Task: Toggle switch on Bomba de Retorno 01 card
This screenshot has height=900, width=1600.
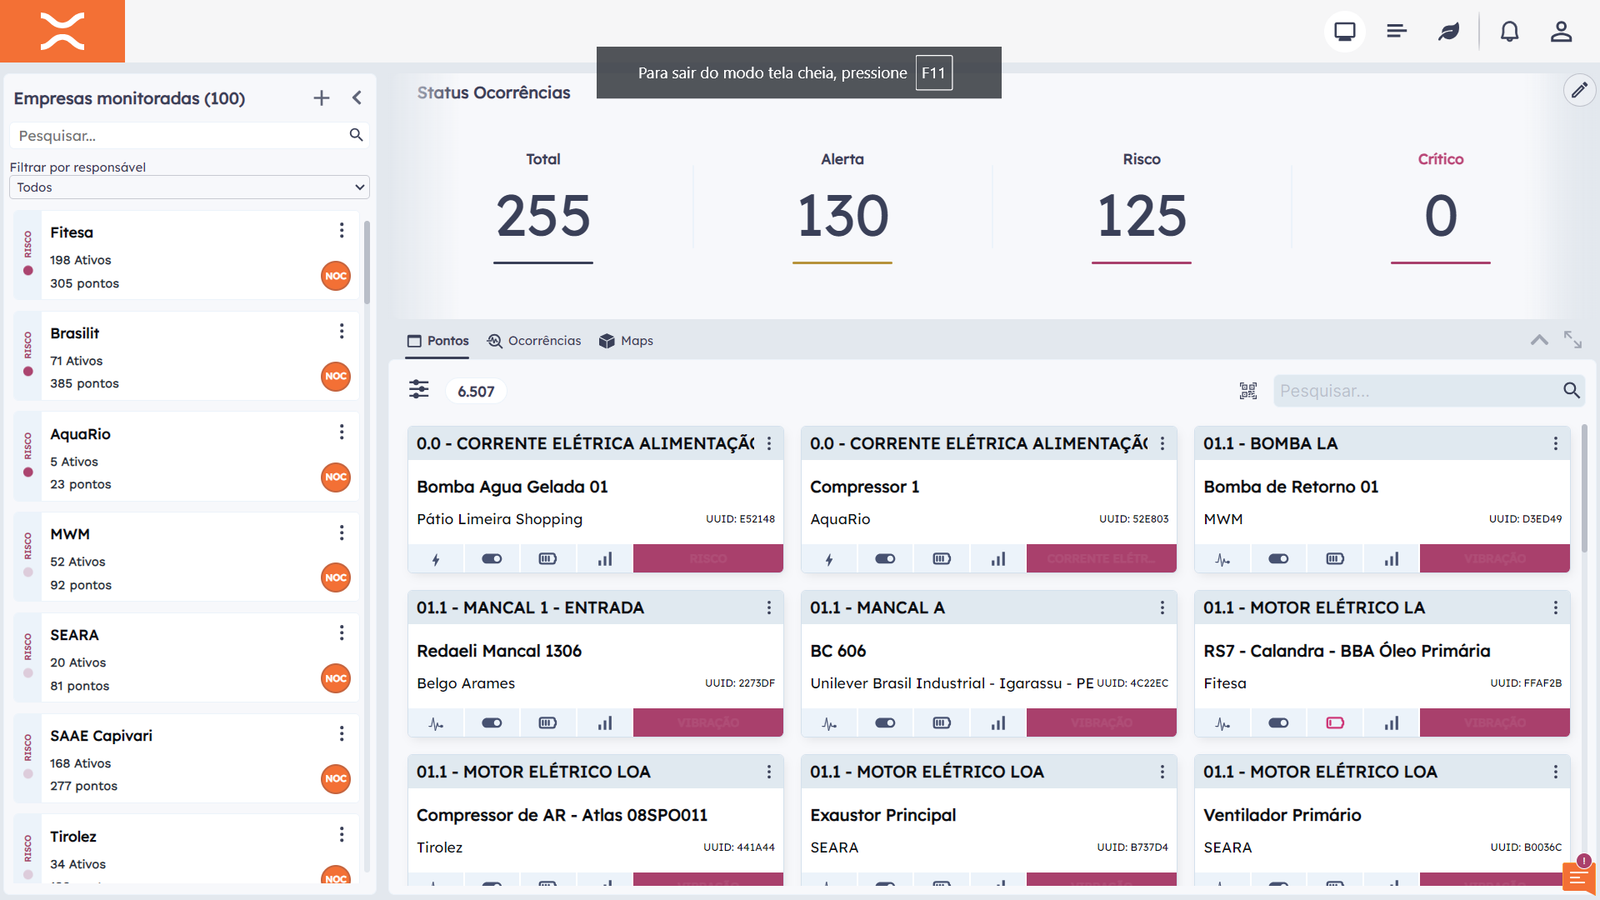Action: 1278,559
